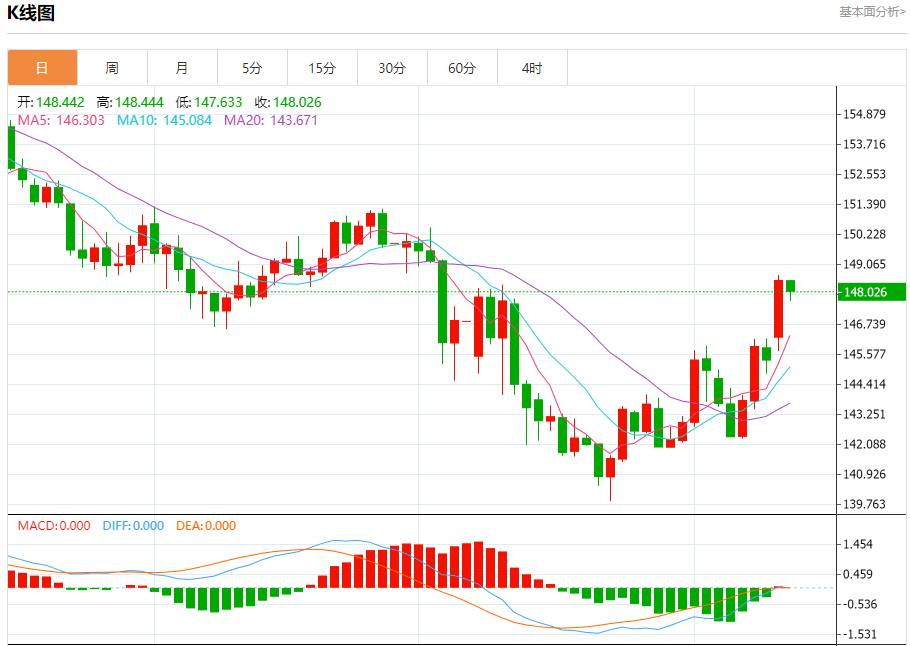Open the 15分 interval tab
This screenshot has width=910, height=646.
pos(322,68)
